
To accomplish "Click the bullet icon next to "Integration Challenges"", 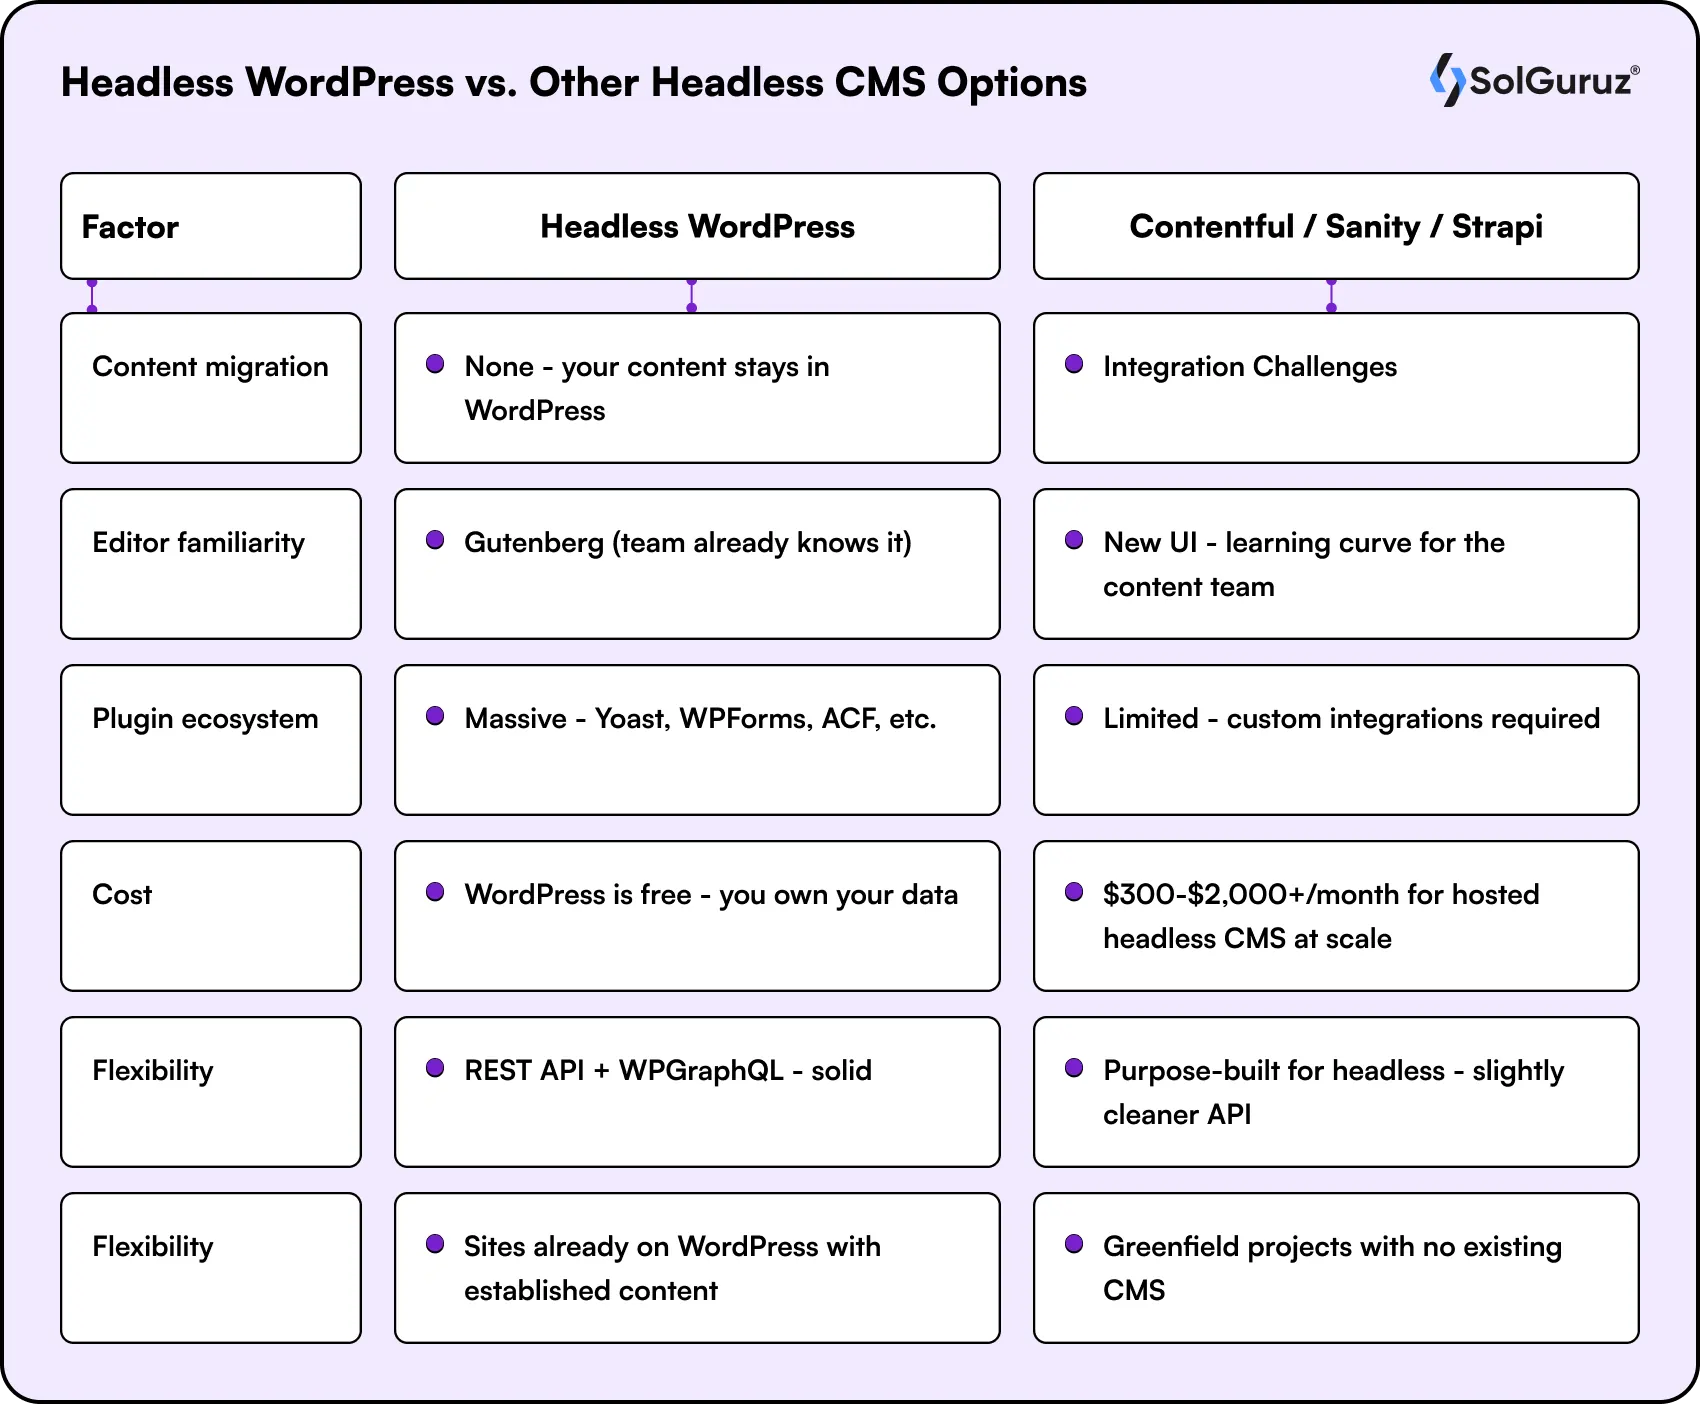I will (1075, 363).
